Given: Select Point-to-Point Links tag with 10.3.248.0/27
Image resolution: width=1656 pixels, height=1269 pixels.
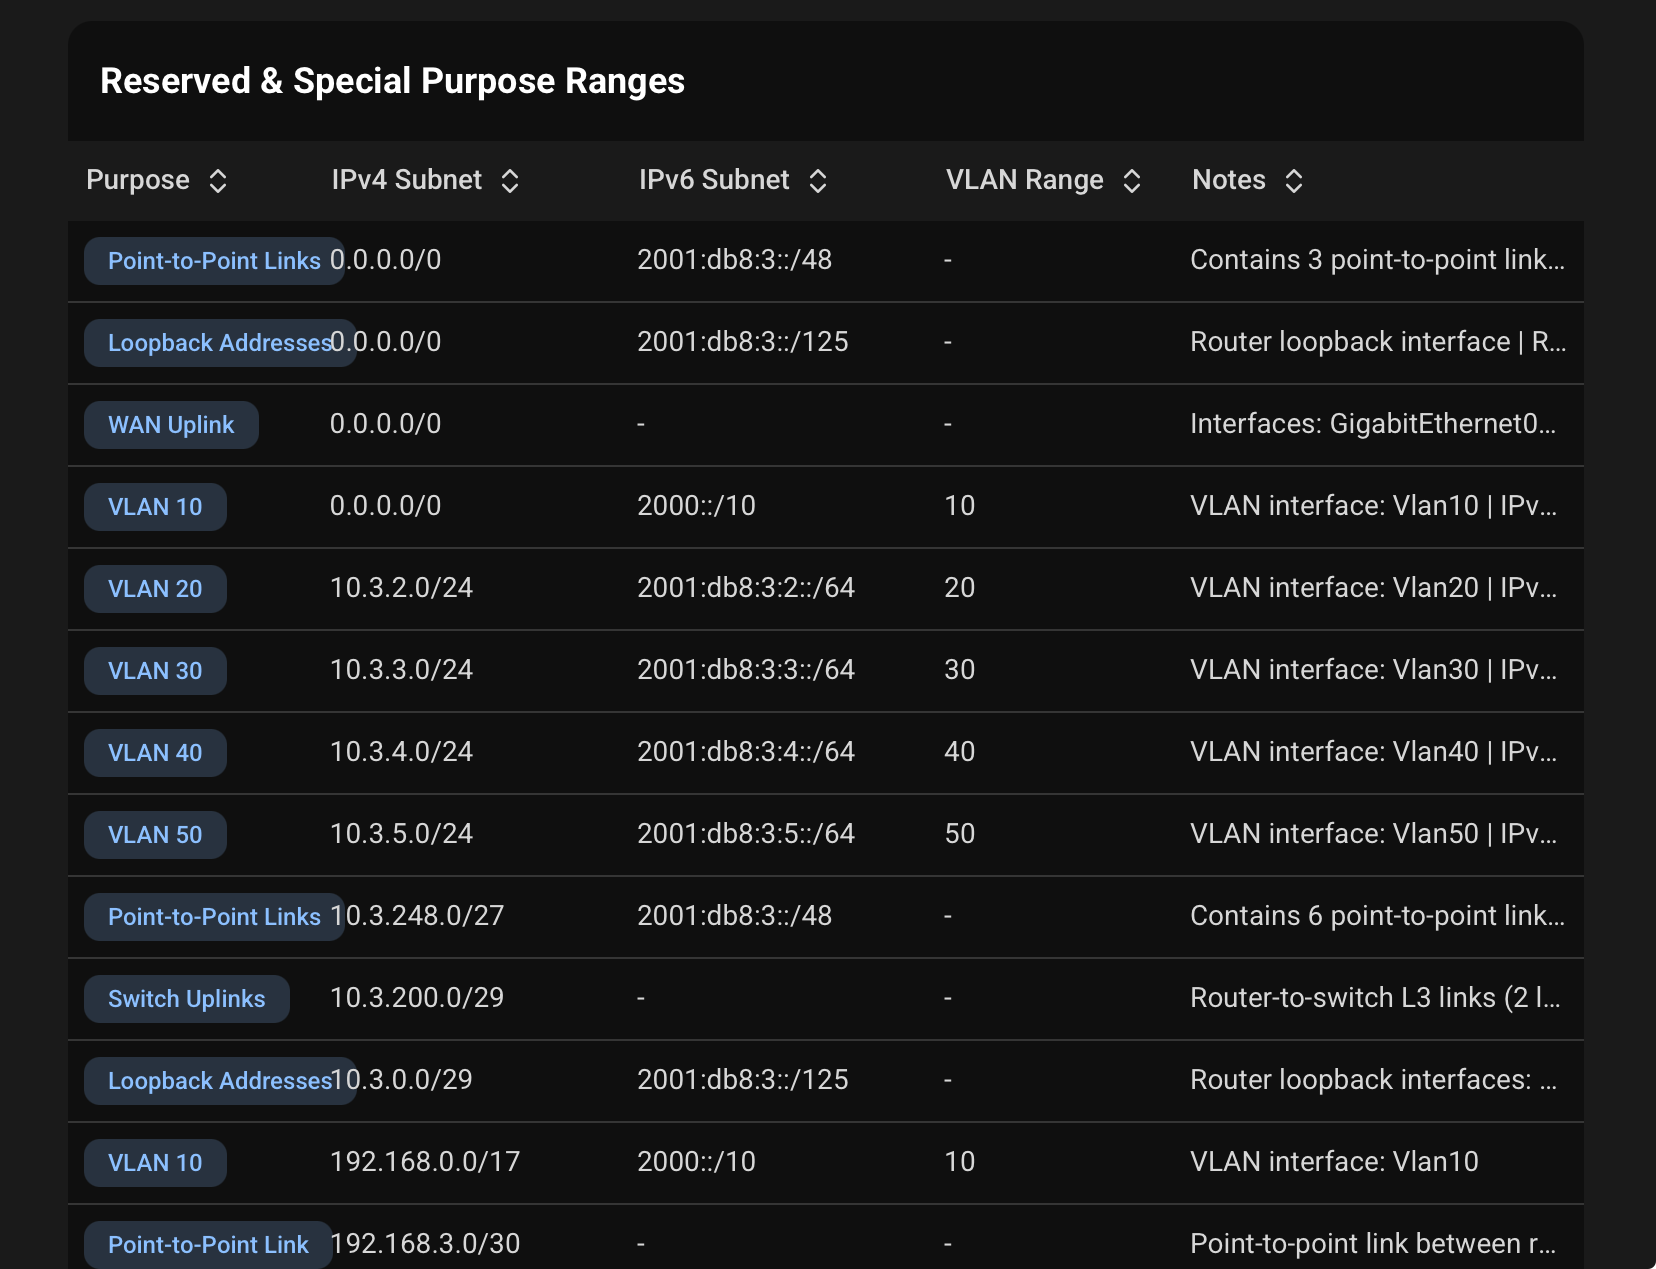Looking at the screenshot, I should [214, 917].
